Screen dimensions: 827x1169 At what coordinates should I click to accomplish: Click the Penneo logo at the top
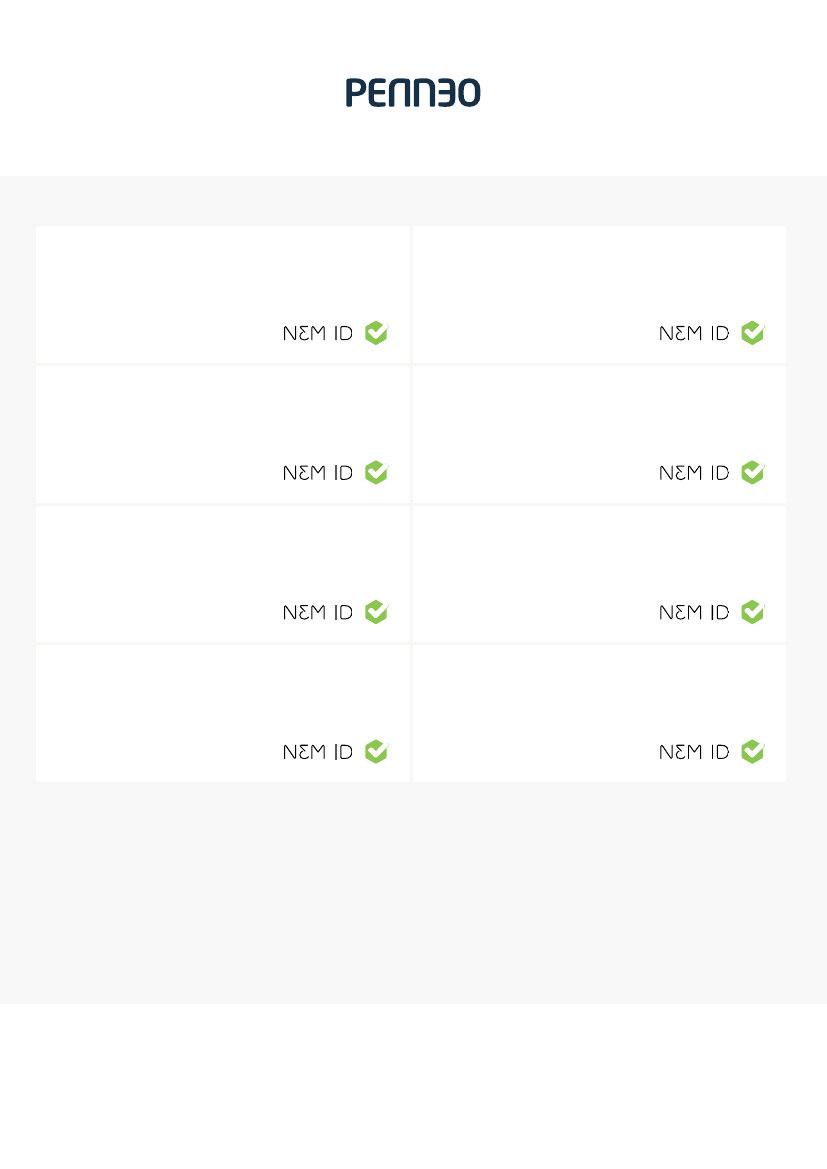tap(413, 92)
